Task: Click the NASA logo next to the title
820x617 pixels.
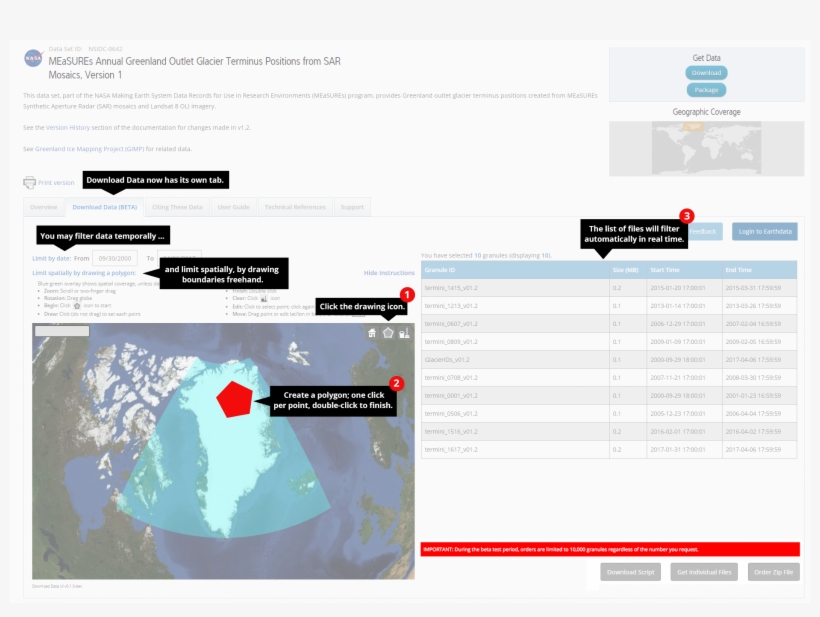Action: click(33, 59)
